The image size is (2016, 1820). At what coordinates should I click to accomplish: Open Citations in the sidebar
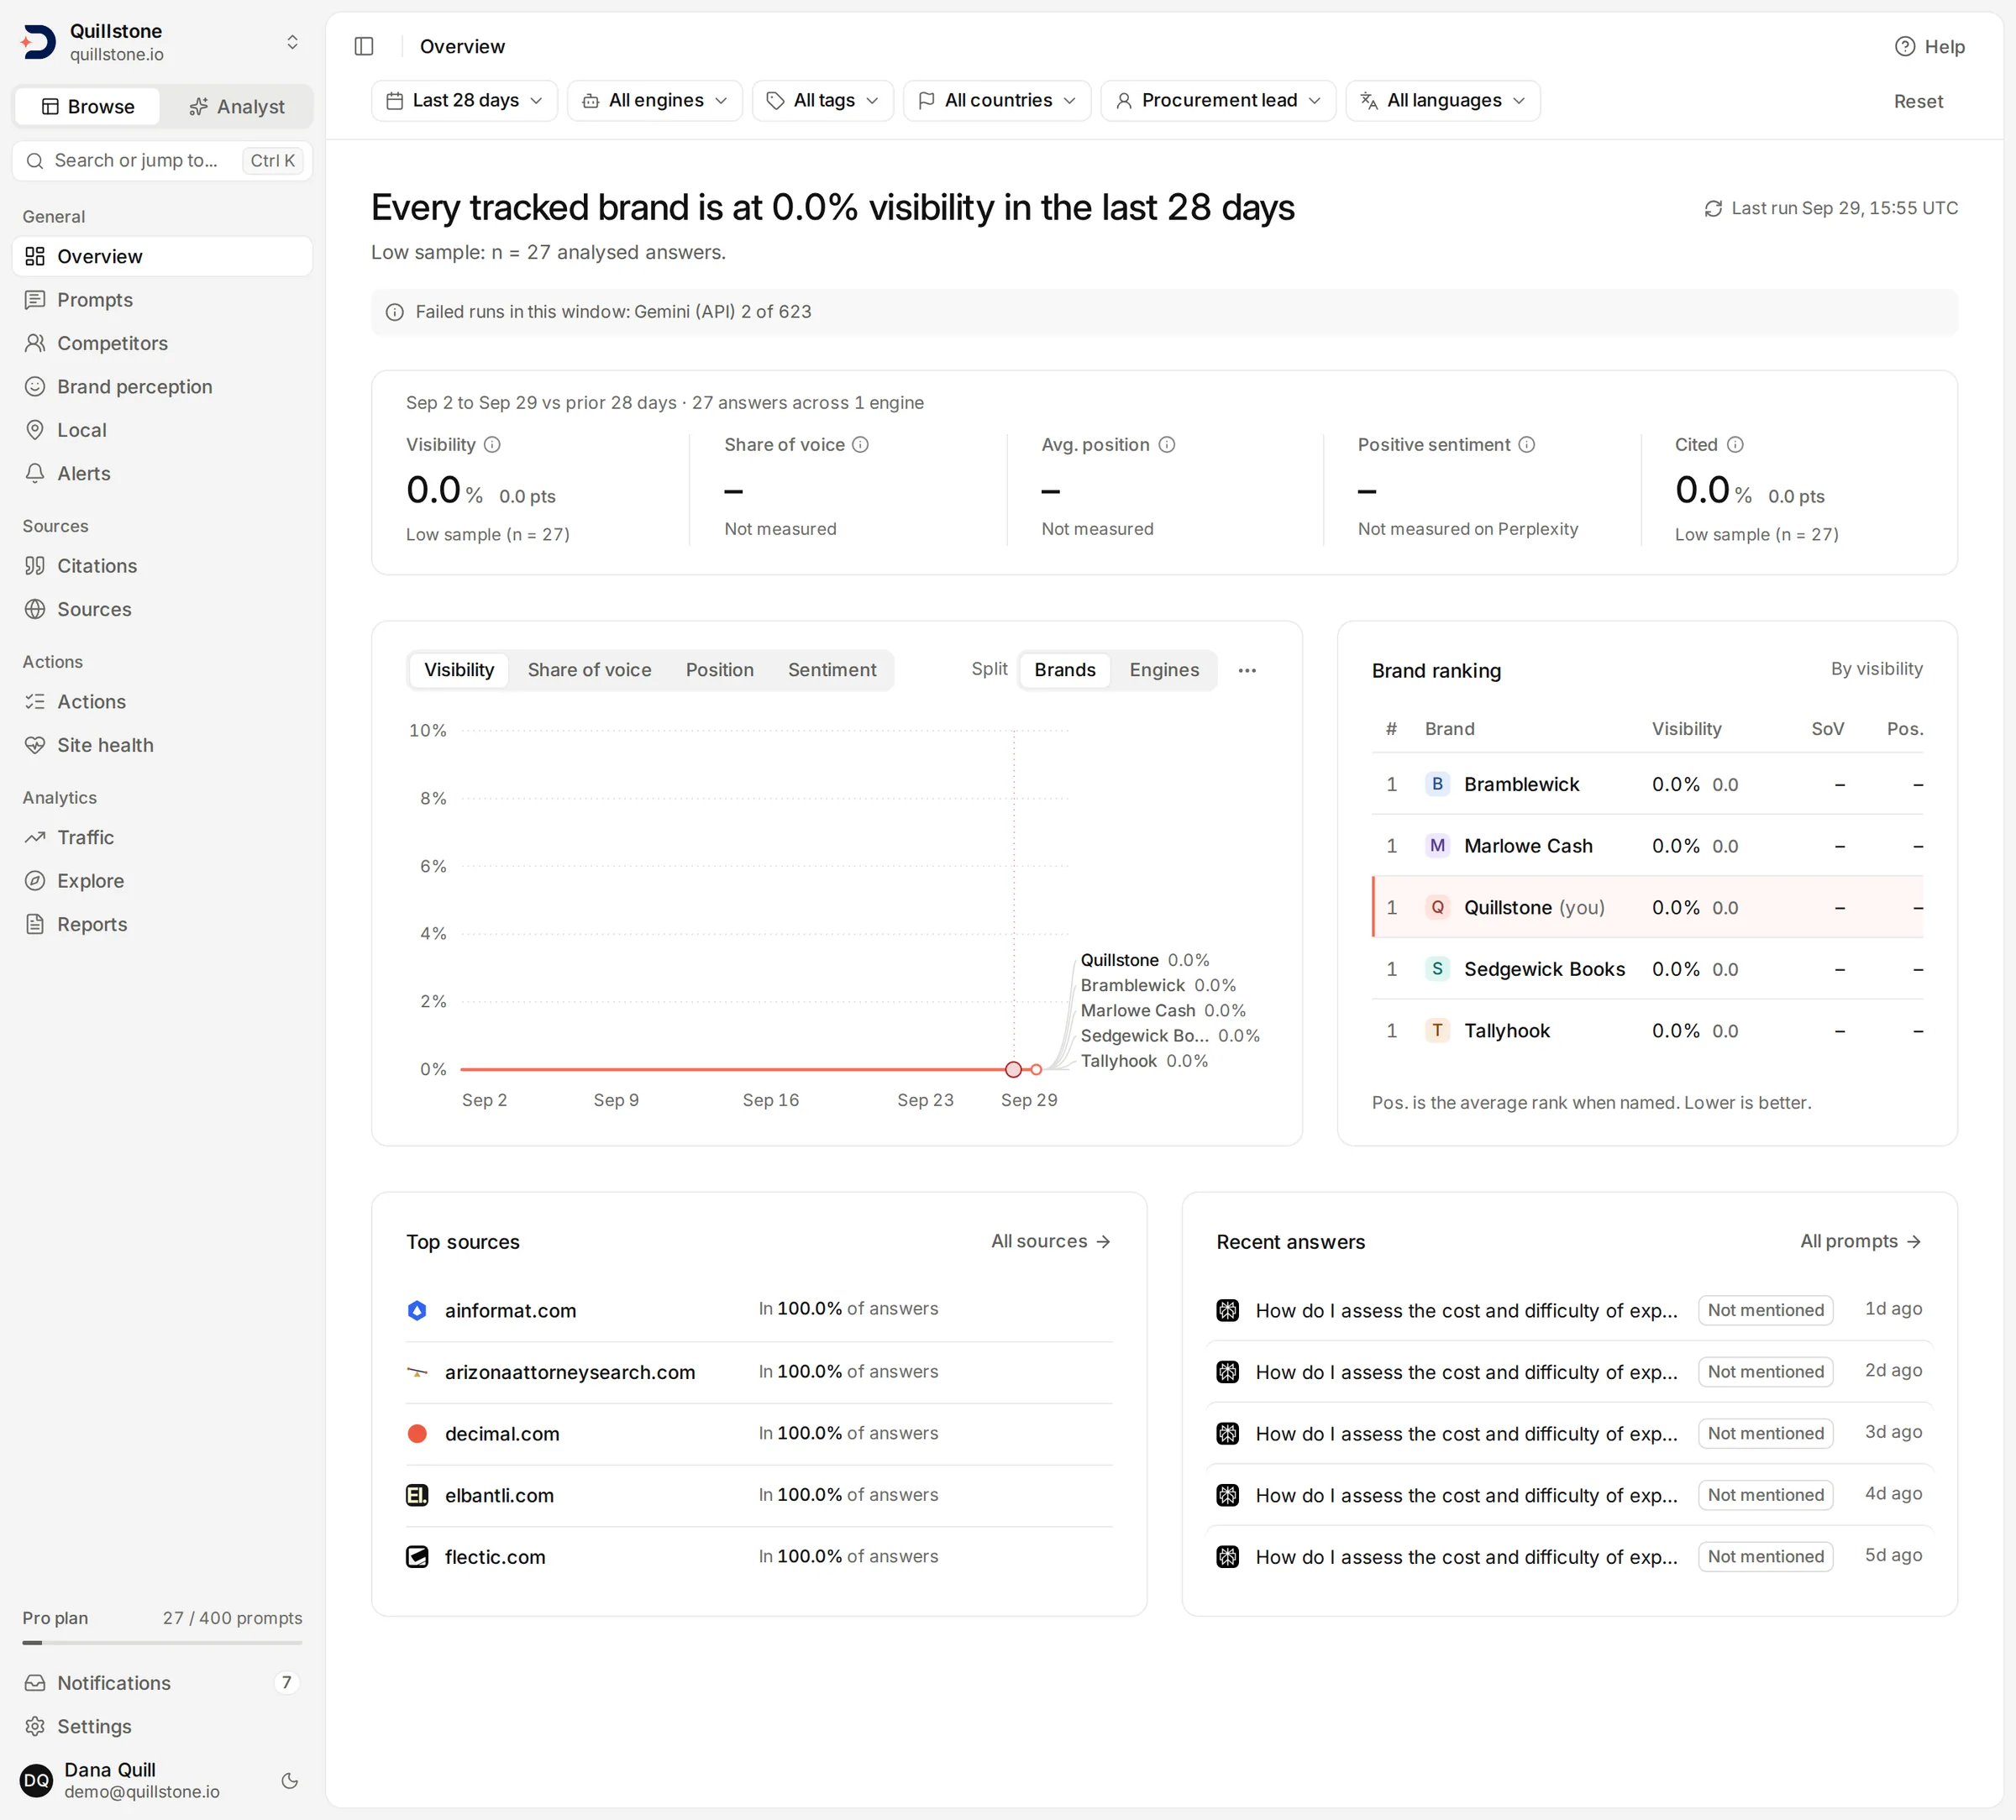(162, 566)
